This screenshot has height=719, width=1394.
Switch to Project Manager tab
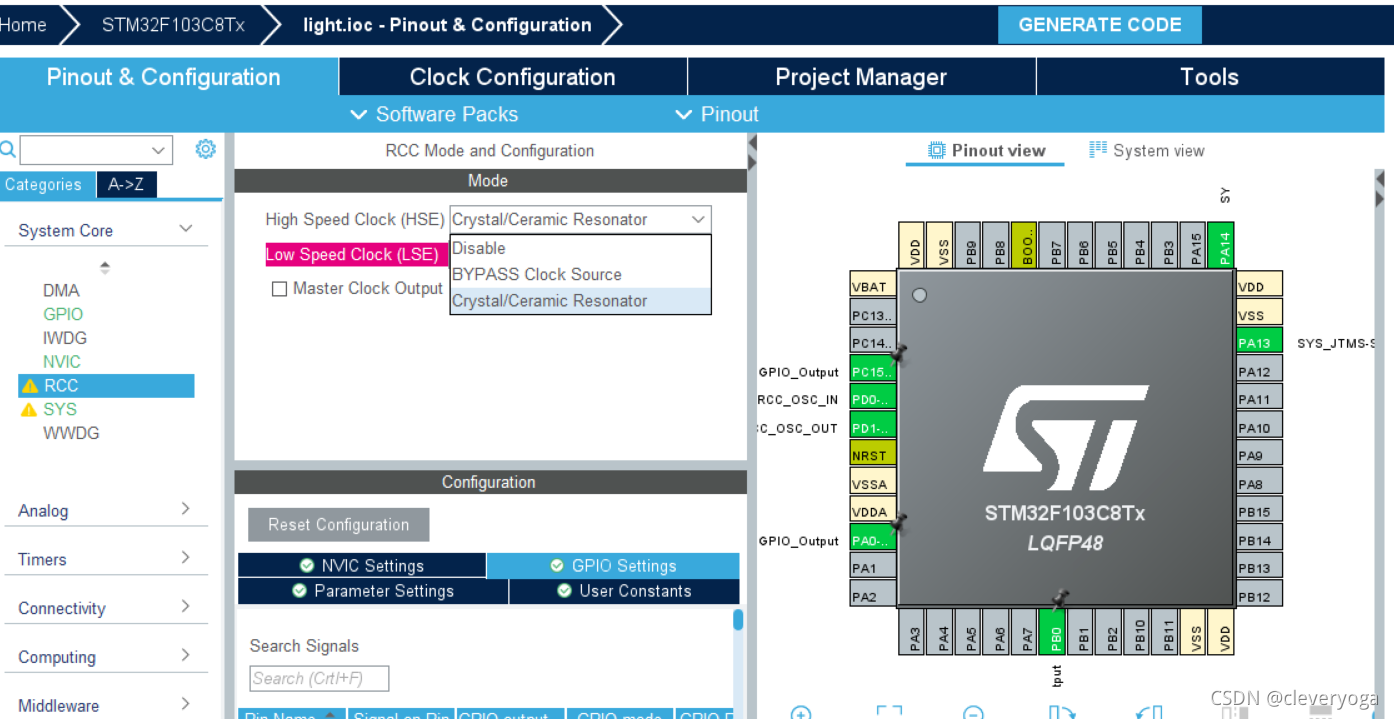861,77
